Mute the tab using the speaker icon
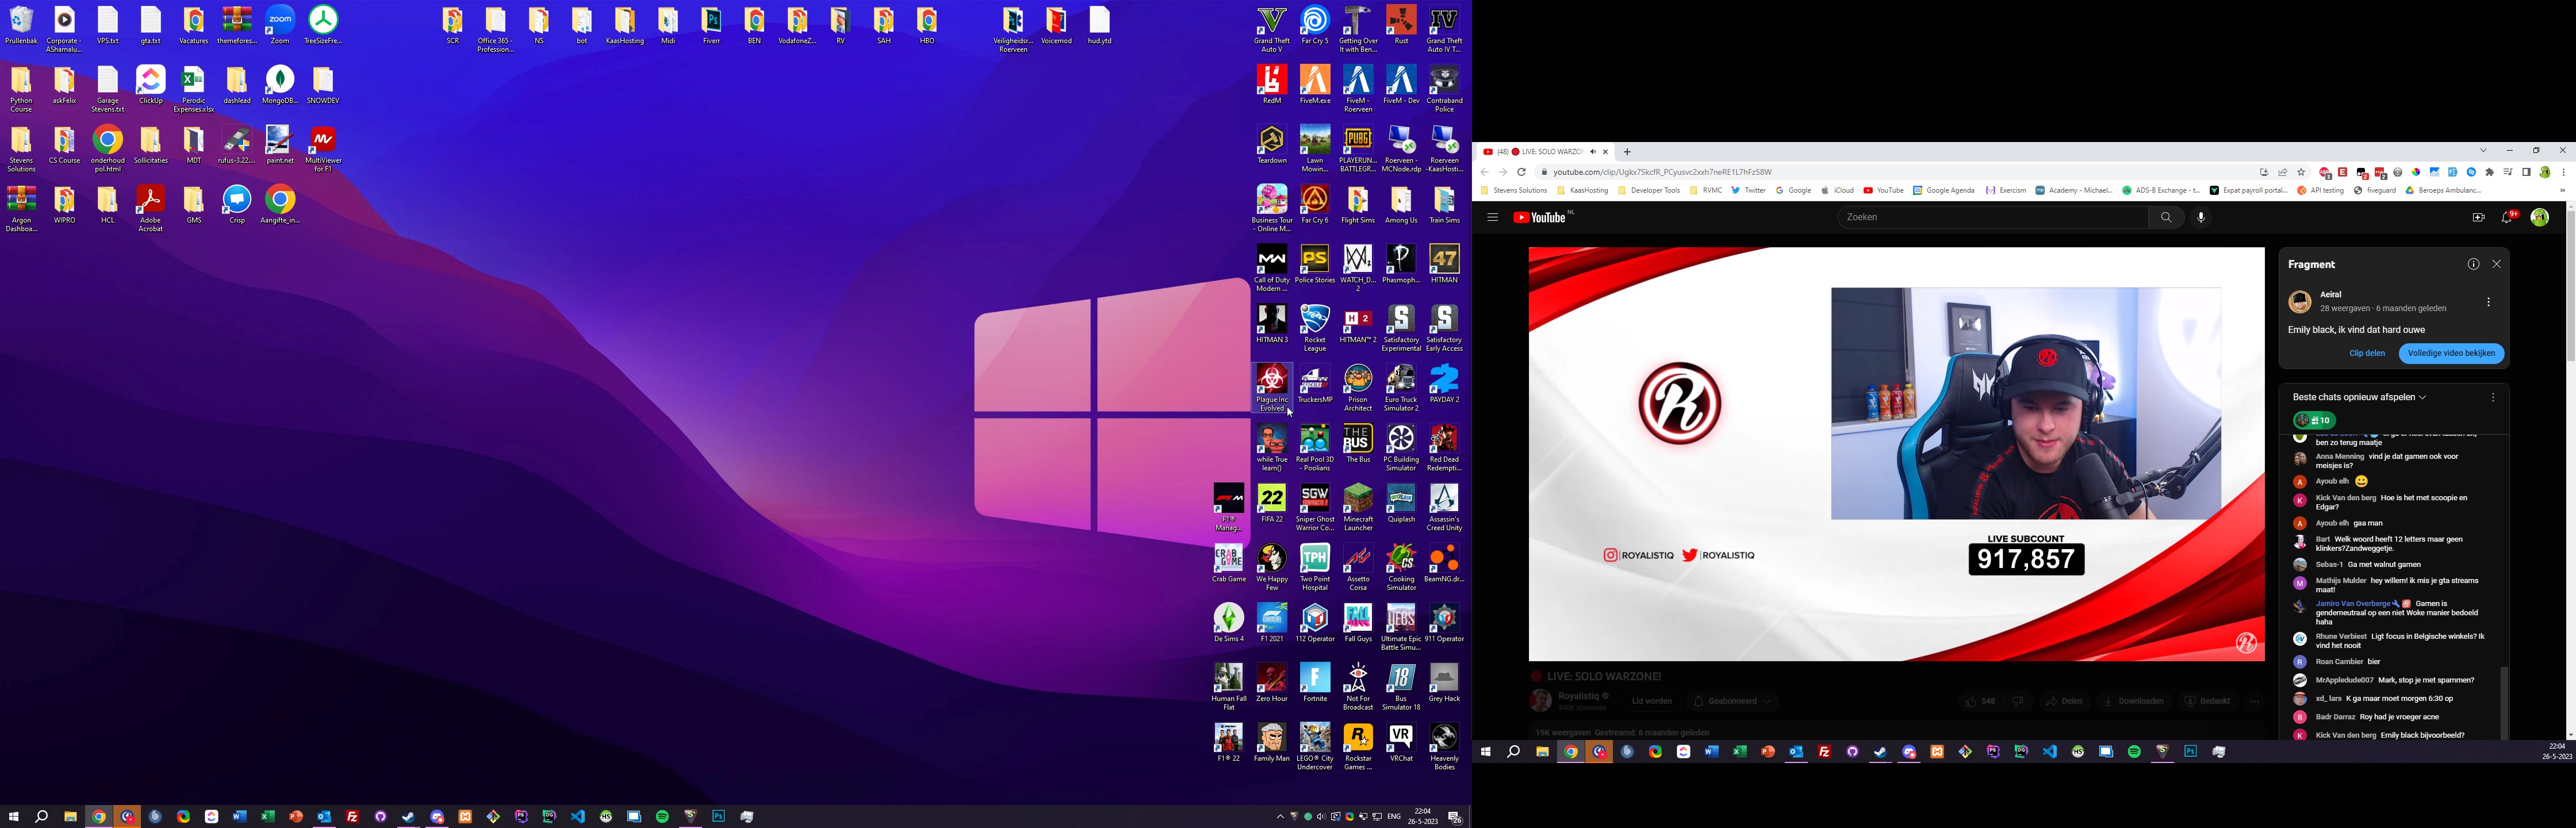The height and width of the screenshot is (828, 2576). [1593, 152]
